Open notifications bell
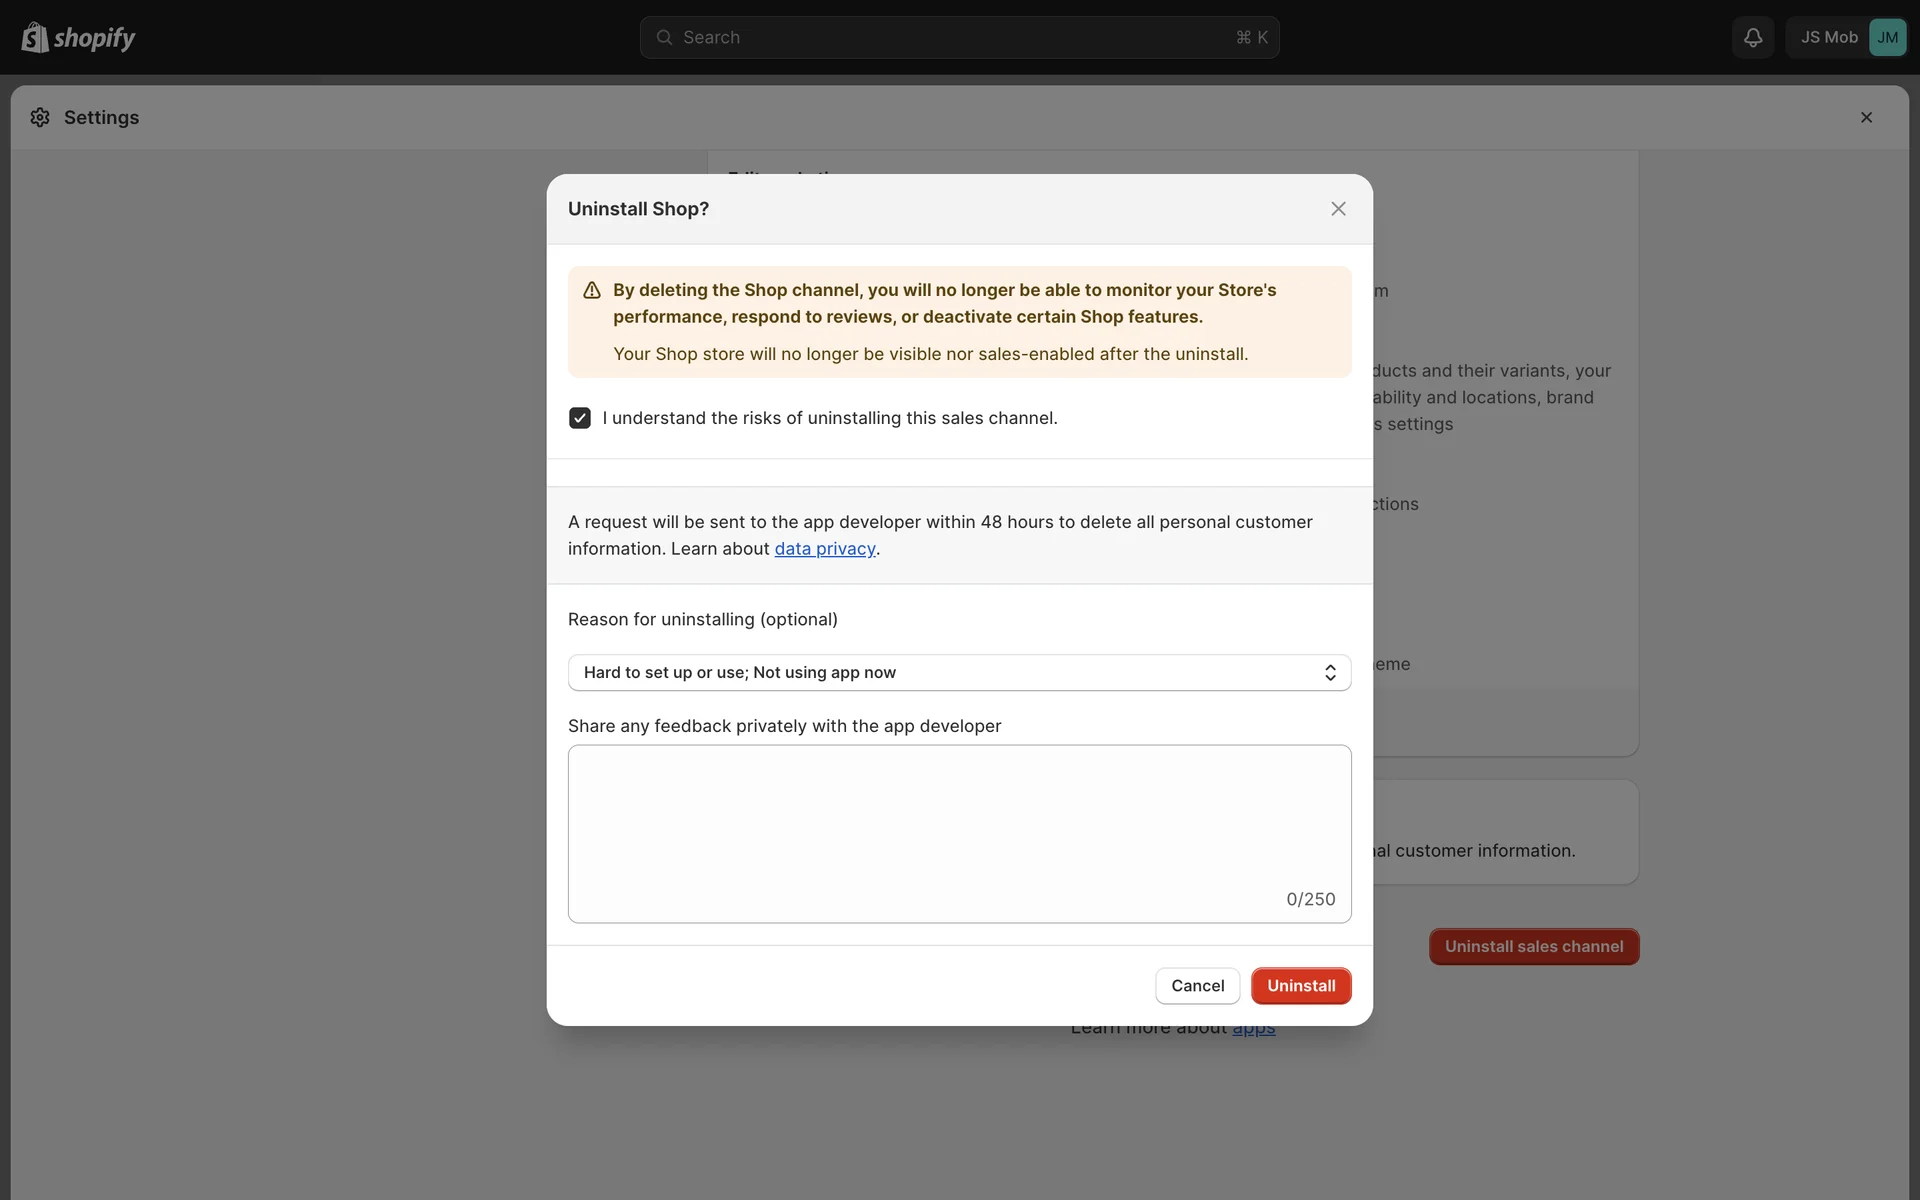The width and height of the screenshot is (1920, 1200). (1753, 37)
